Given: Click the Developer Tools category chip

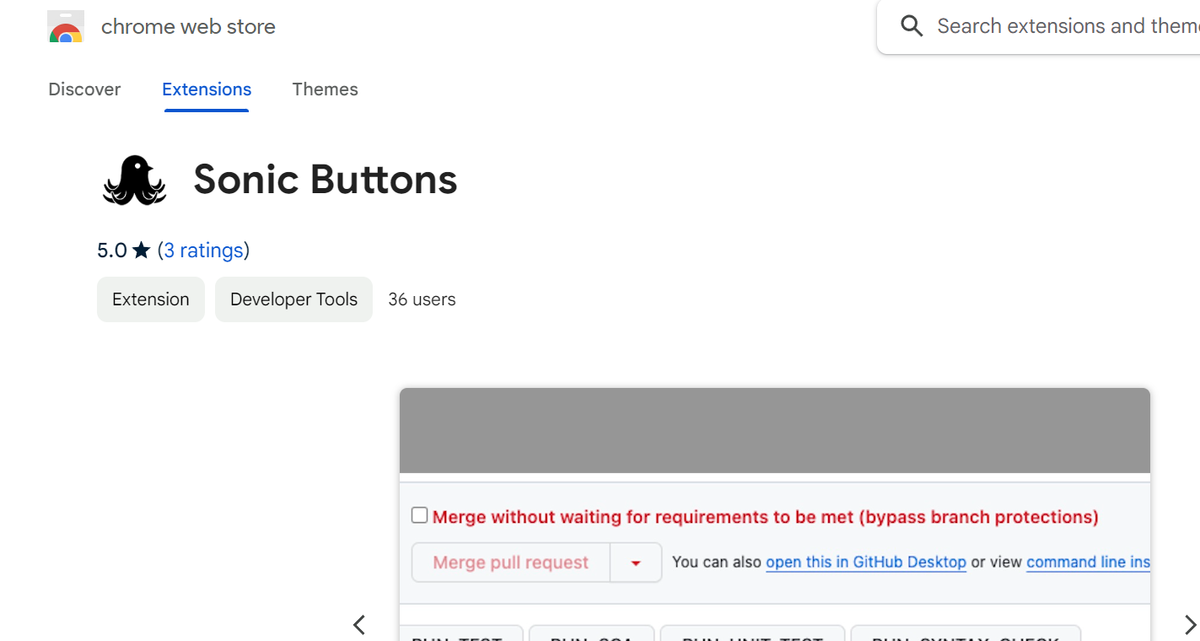Looking at the screenshot, I should 293,299.
